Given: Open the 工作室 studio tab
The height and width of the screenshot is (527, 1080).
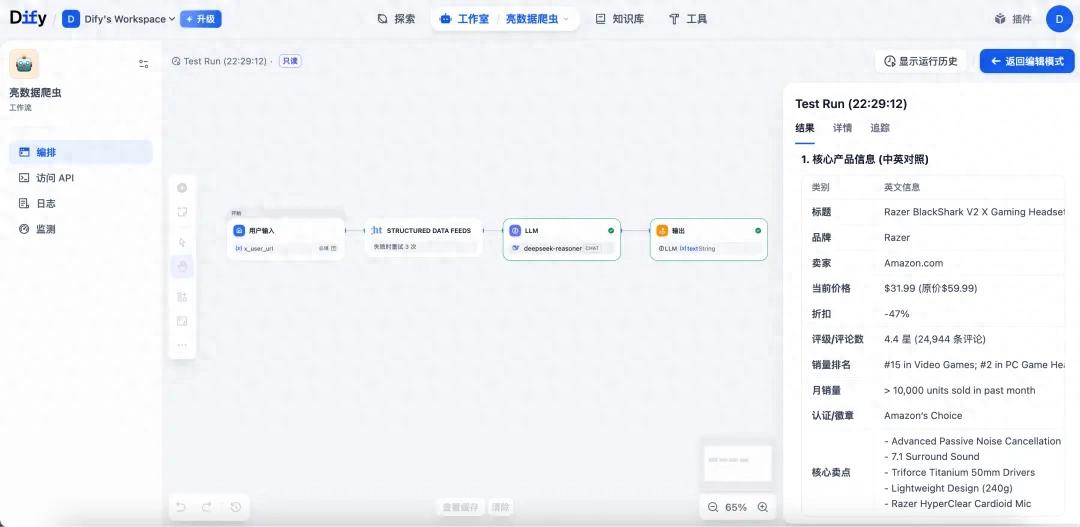Looking at the screenshot, I should [464, 19].
